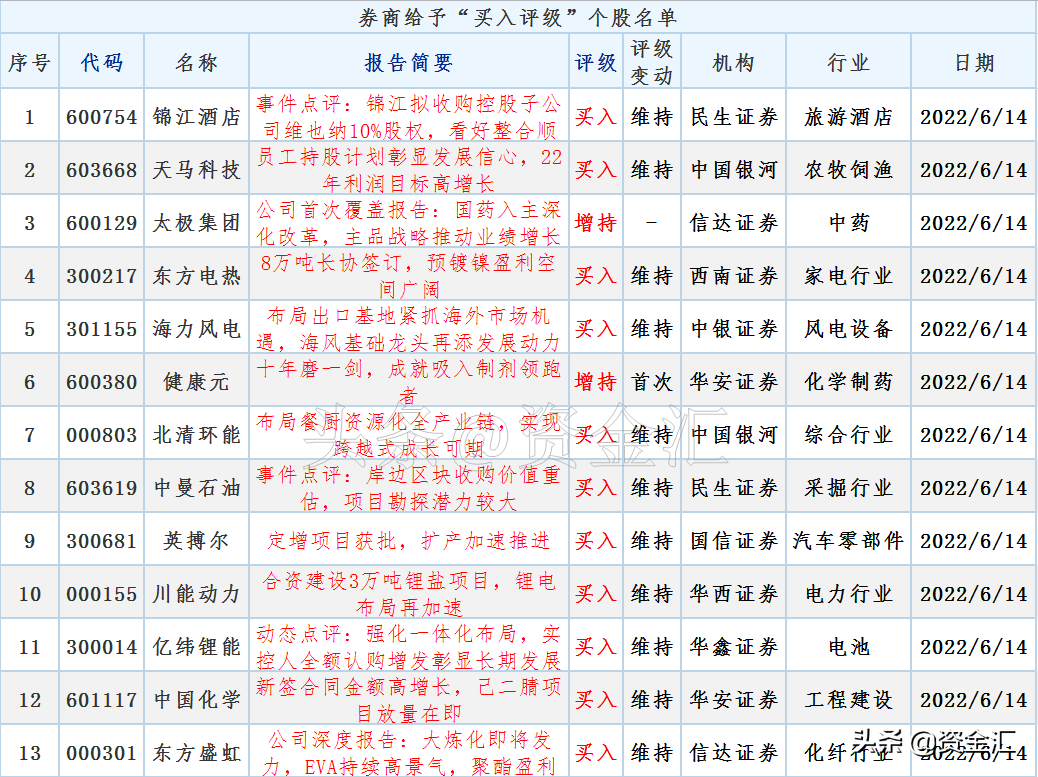Select the 评级变动 column header
This screenshot has height=777, width=1038.
click(651, 62)
